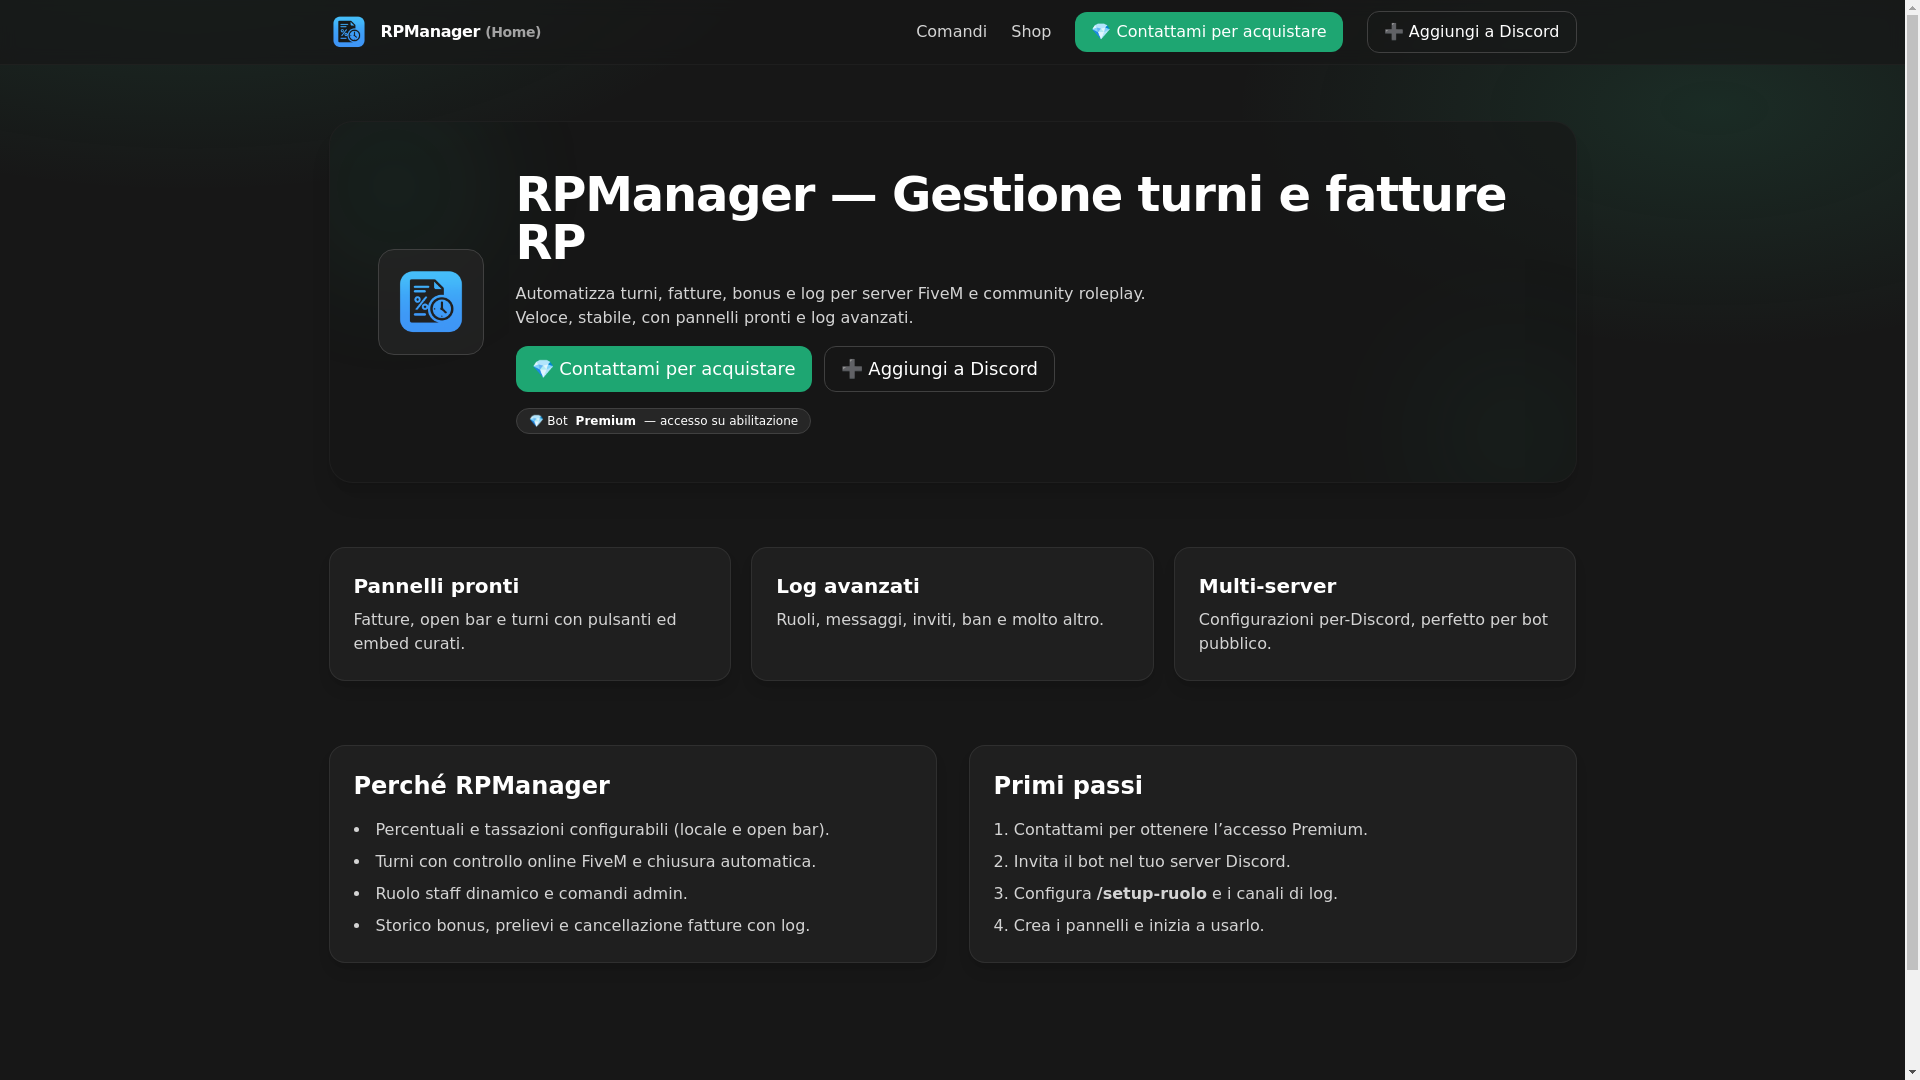Screen dimensions: 1920x1080
Task: Click step 'Invita il bot nel tuo server Discord'
Action: pos(1152,862)
